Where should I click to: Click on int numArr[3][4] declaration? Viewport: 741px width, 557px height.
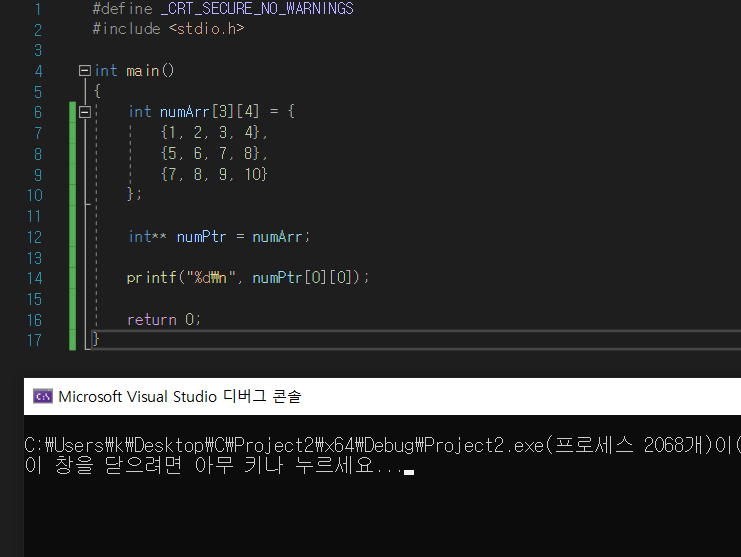point(211,112)
